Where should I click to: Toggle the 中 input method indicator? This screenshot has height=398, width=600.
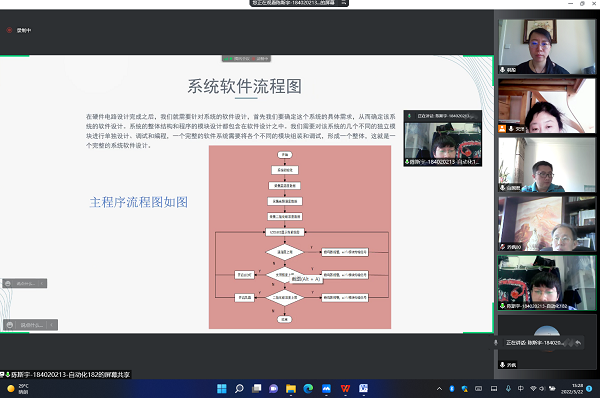pyautogui.click(x=521, y=389)
